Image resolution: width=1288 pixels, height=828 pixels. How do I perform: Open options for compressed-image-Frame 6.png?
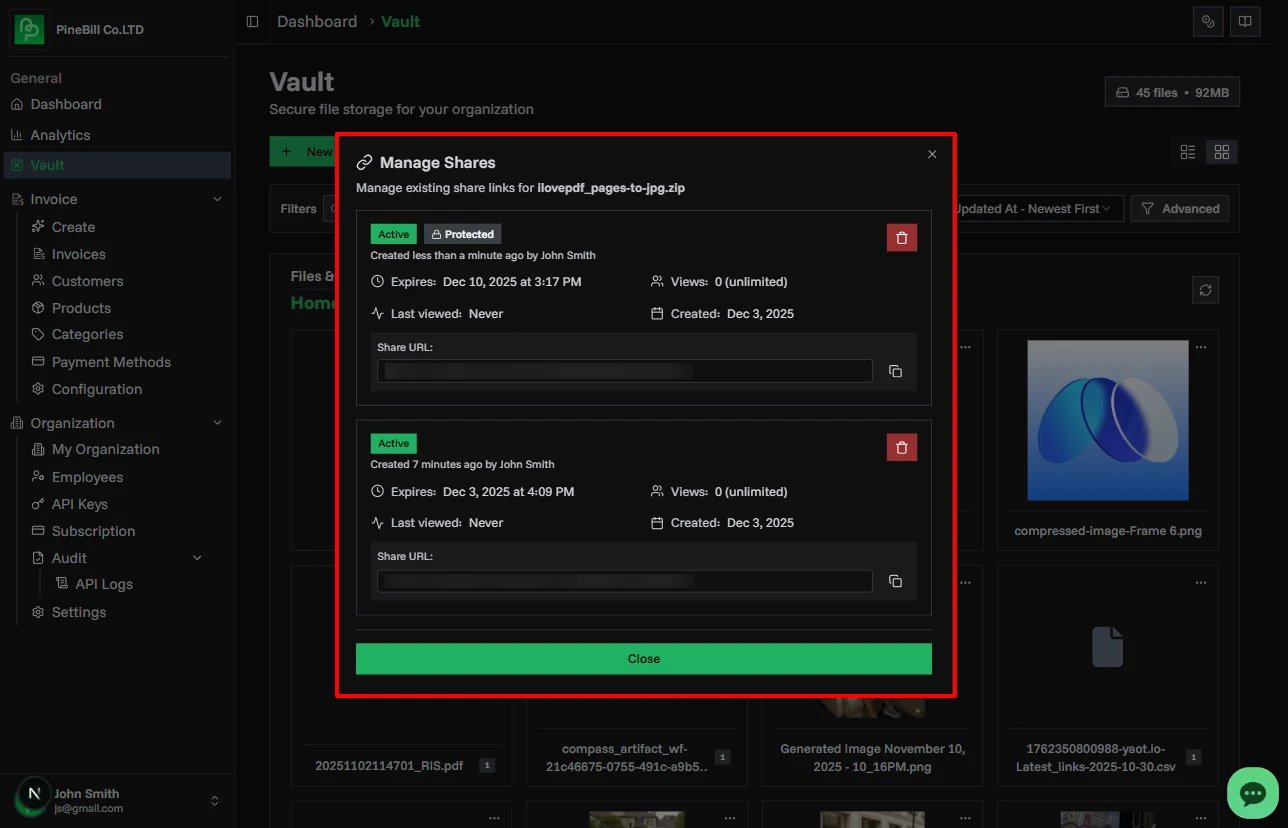point(1200,346)
